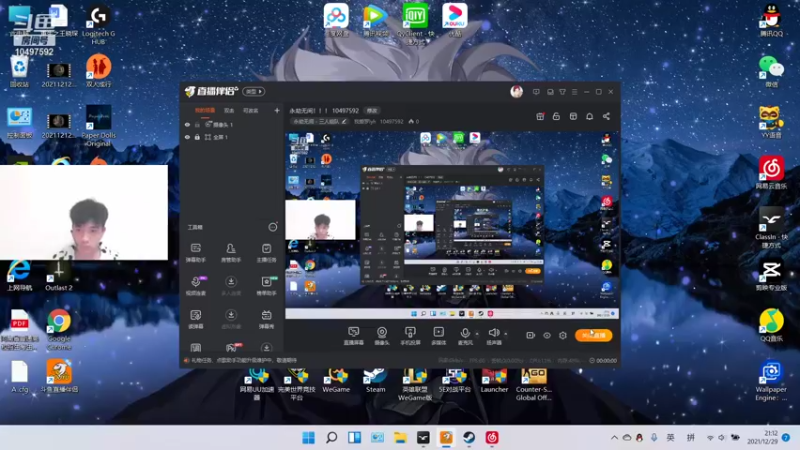Image resolution: width=800 pixels, height=450 pixels.
Task: Open the toolbox more-options circle button
Action: 272,227
